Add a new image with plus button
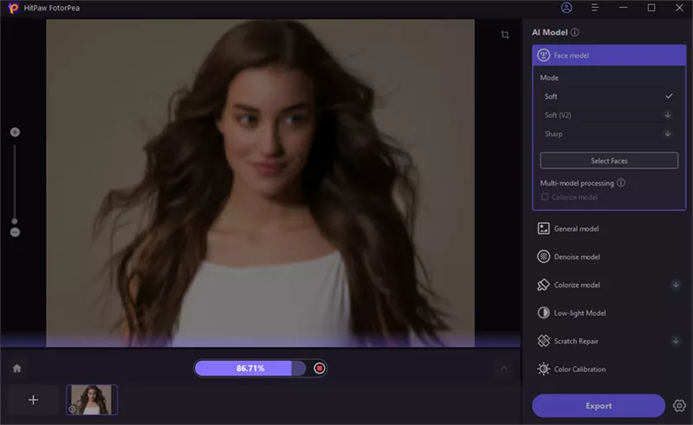Image resolution: width=693 pixels, height=425 pixels. click(x=33, y=400)
